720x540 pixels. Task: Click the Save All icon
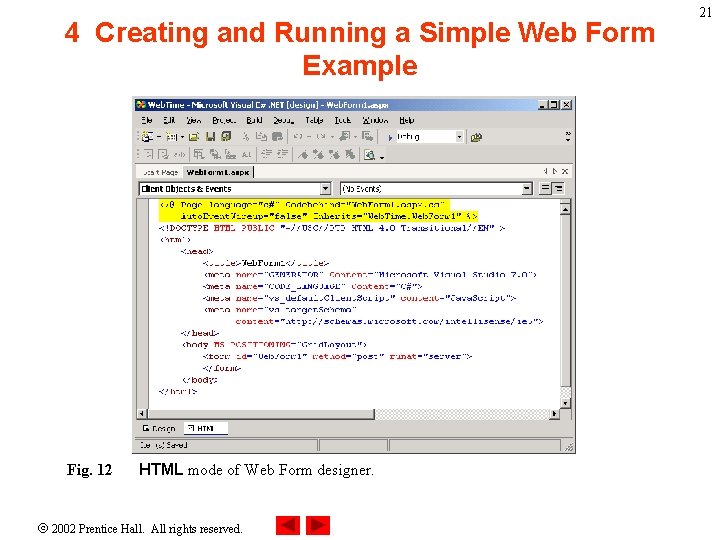(x=226, y=136)
